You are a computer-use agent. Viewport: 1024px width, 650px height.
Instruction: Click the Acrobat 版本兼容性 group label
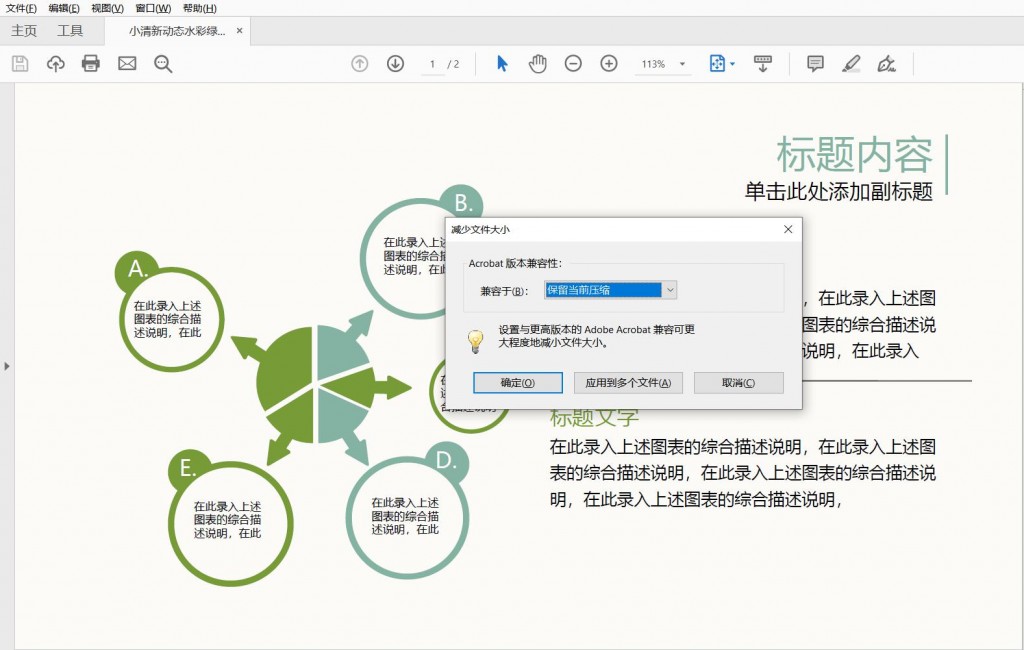[x=515, y=263]
